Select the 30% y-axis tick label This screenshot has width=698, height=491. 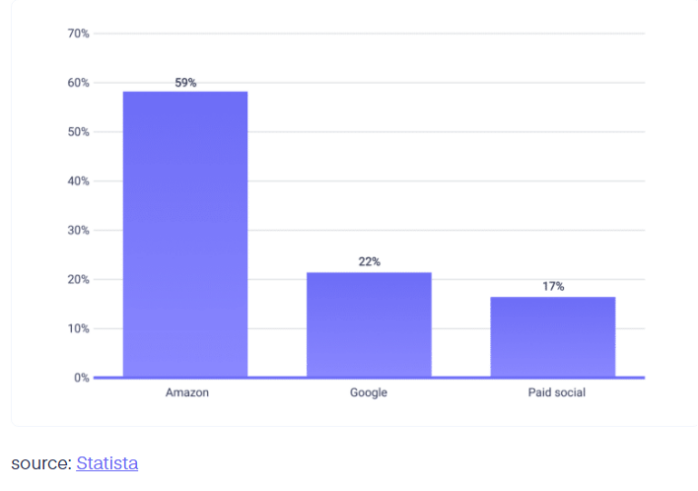(x=78, y=230)
